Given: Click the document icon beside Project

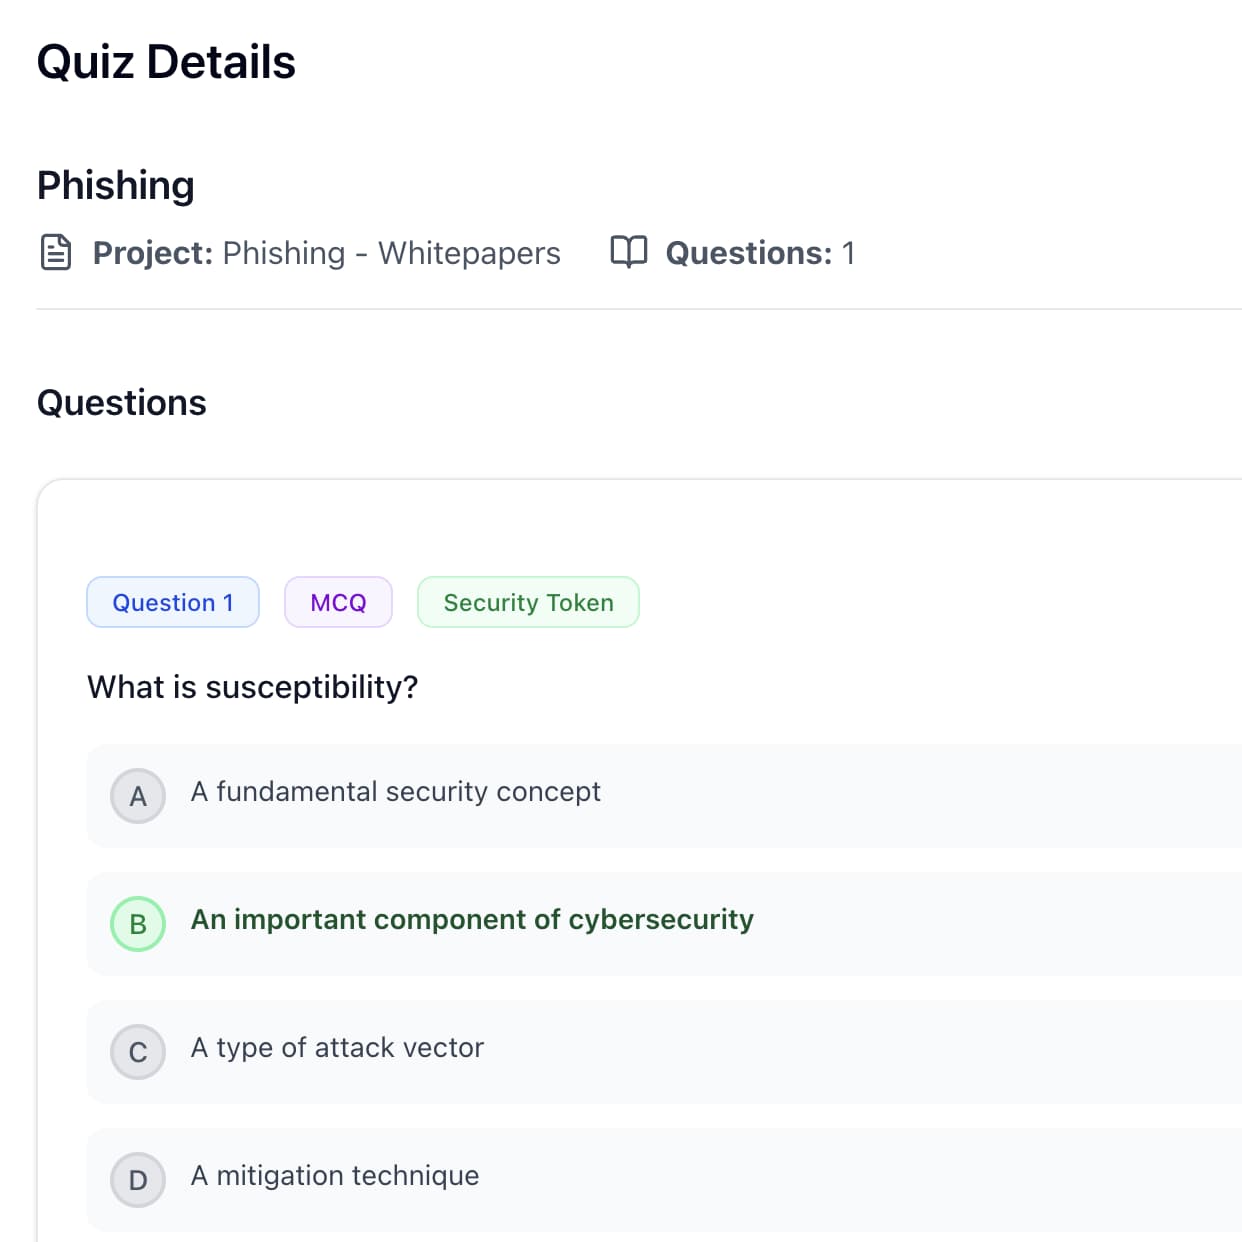Looking at the screenshot, I should [56, 253].
